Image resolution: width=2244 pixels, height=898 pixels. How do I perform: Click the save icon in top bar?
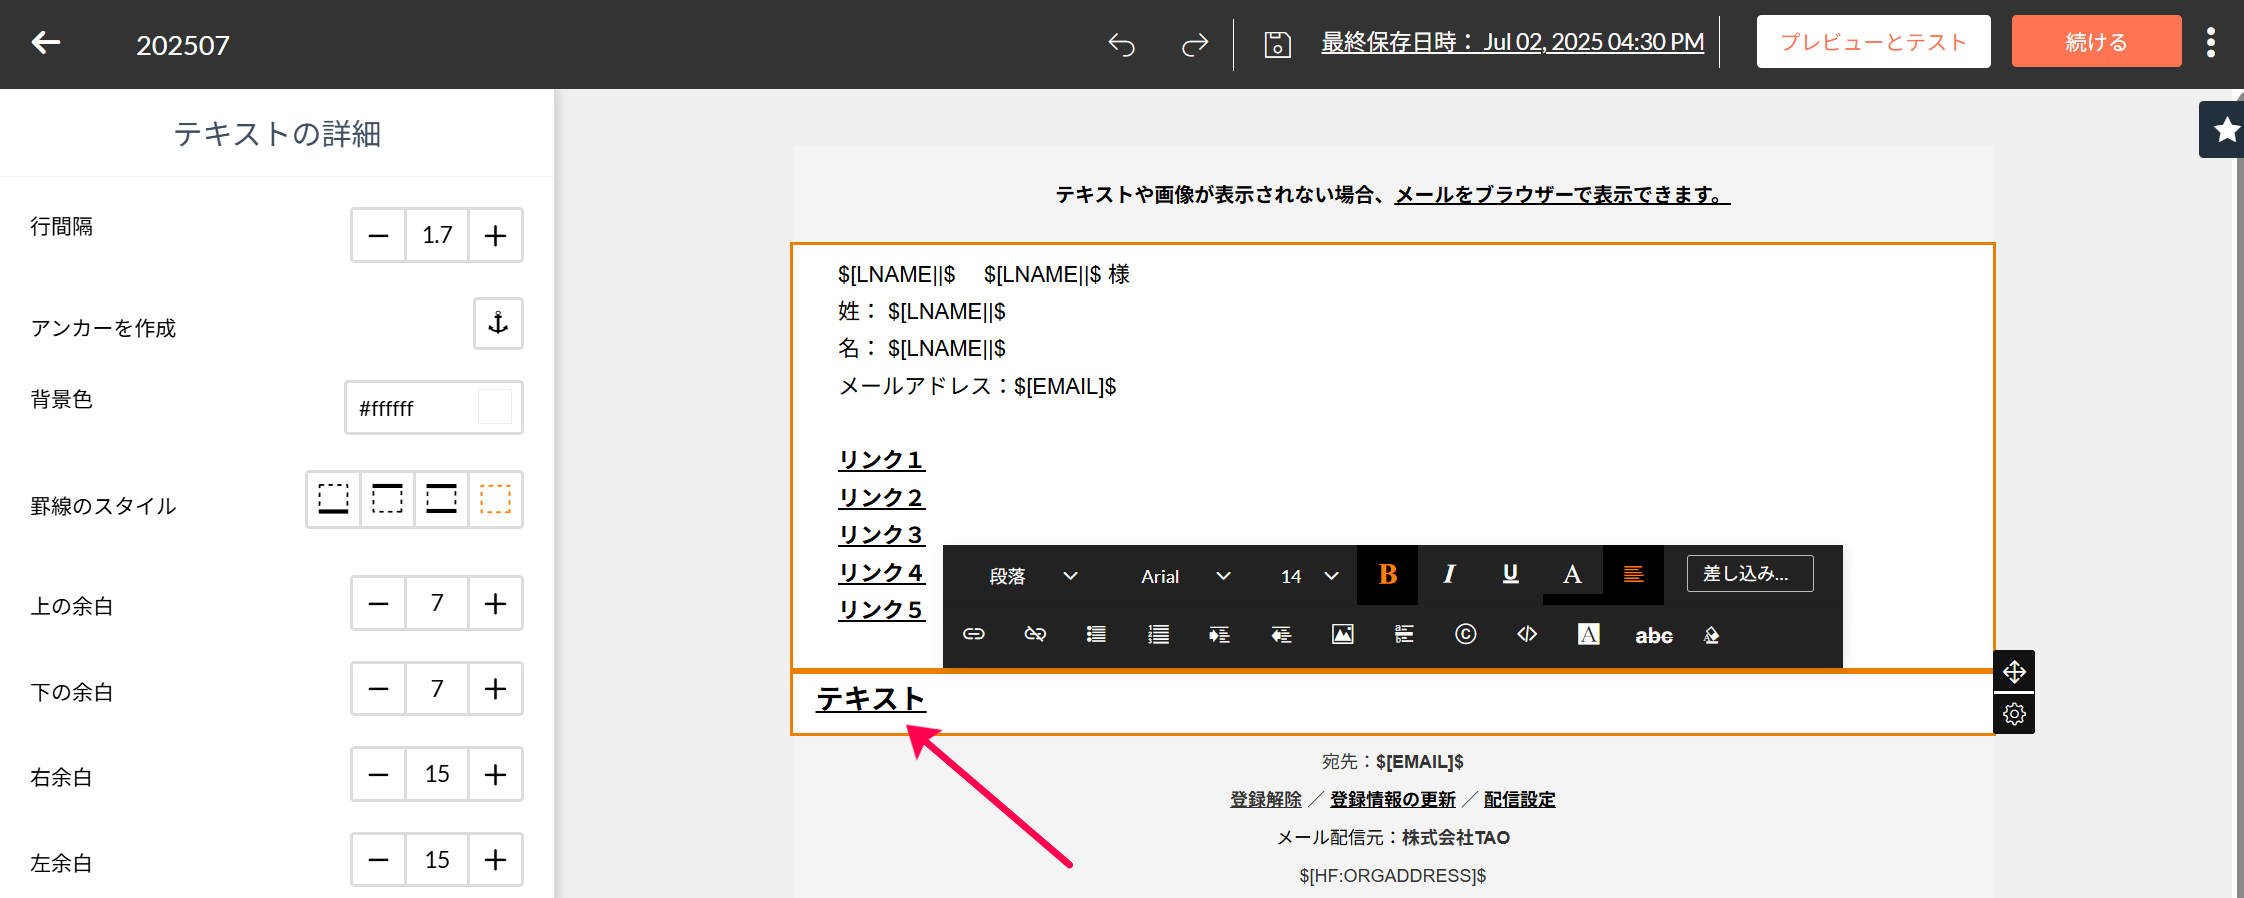(1277, 44)
